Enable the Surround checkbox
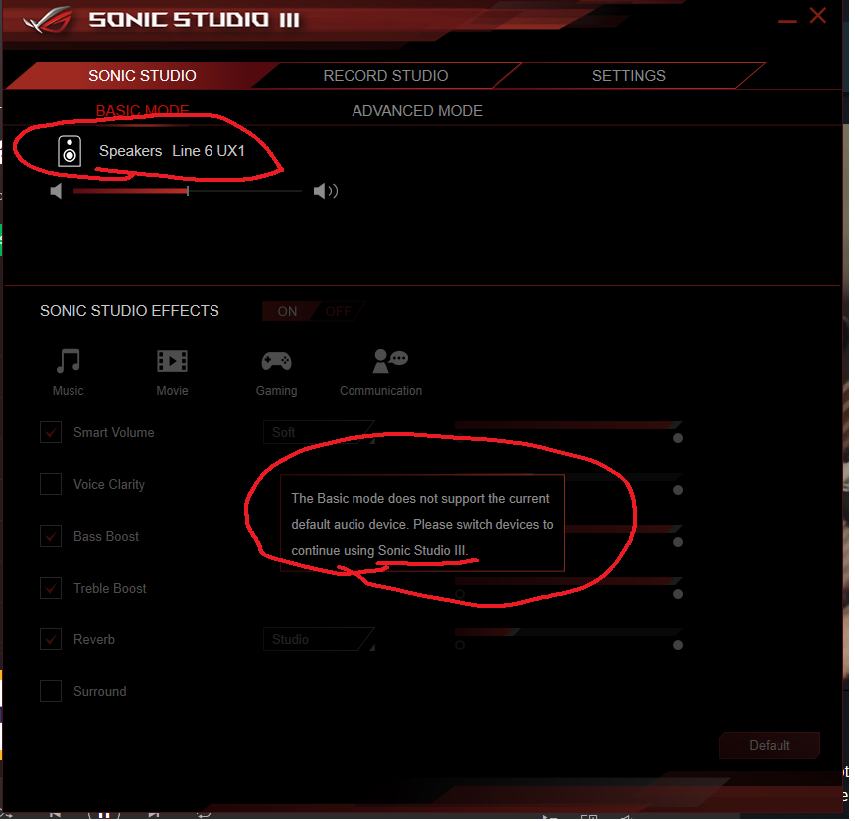 coord(51,692)
